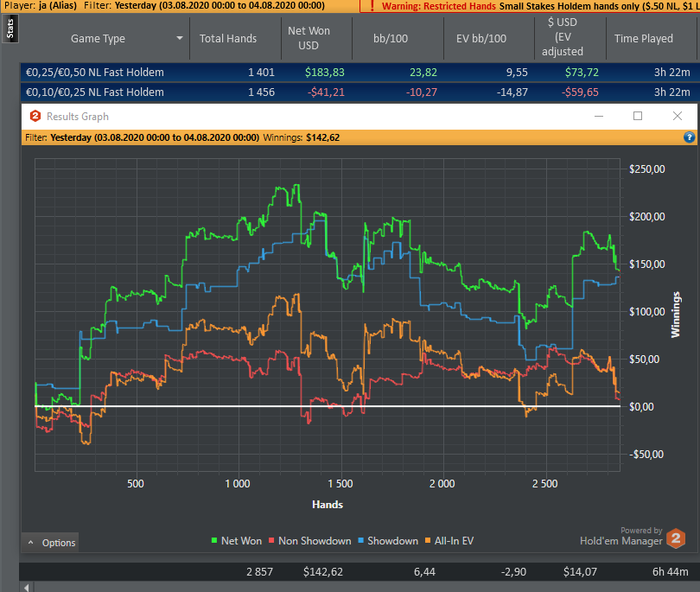Viewport: 700px width, 592px height.
Task: Toggle Showdown blue legend swatch
Action: (361, 541)
